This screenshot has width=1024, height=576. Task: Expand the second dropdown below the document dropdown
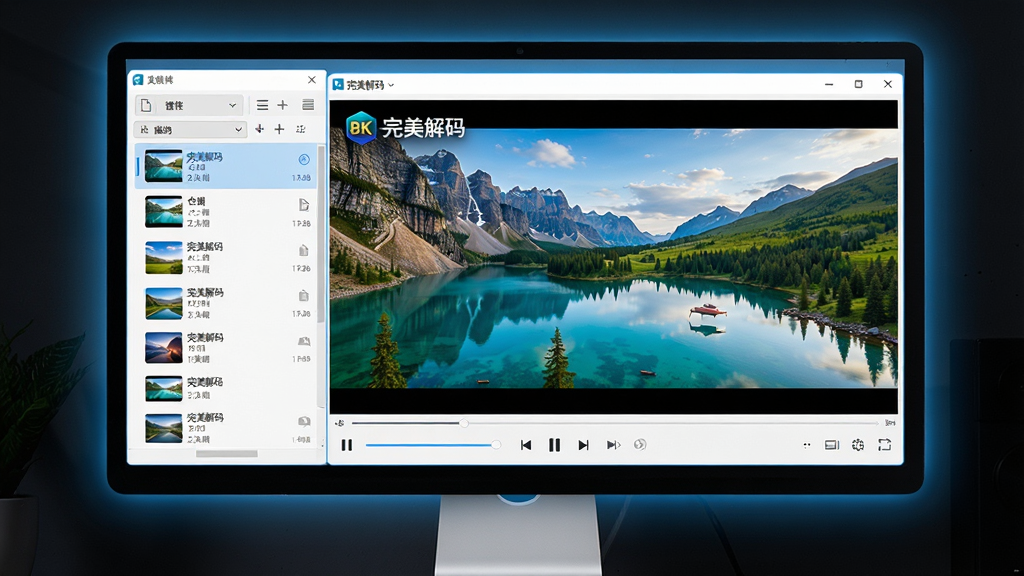190,129
